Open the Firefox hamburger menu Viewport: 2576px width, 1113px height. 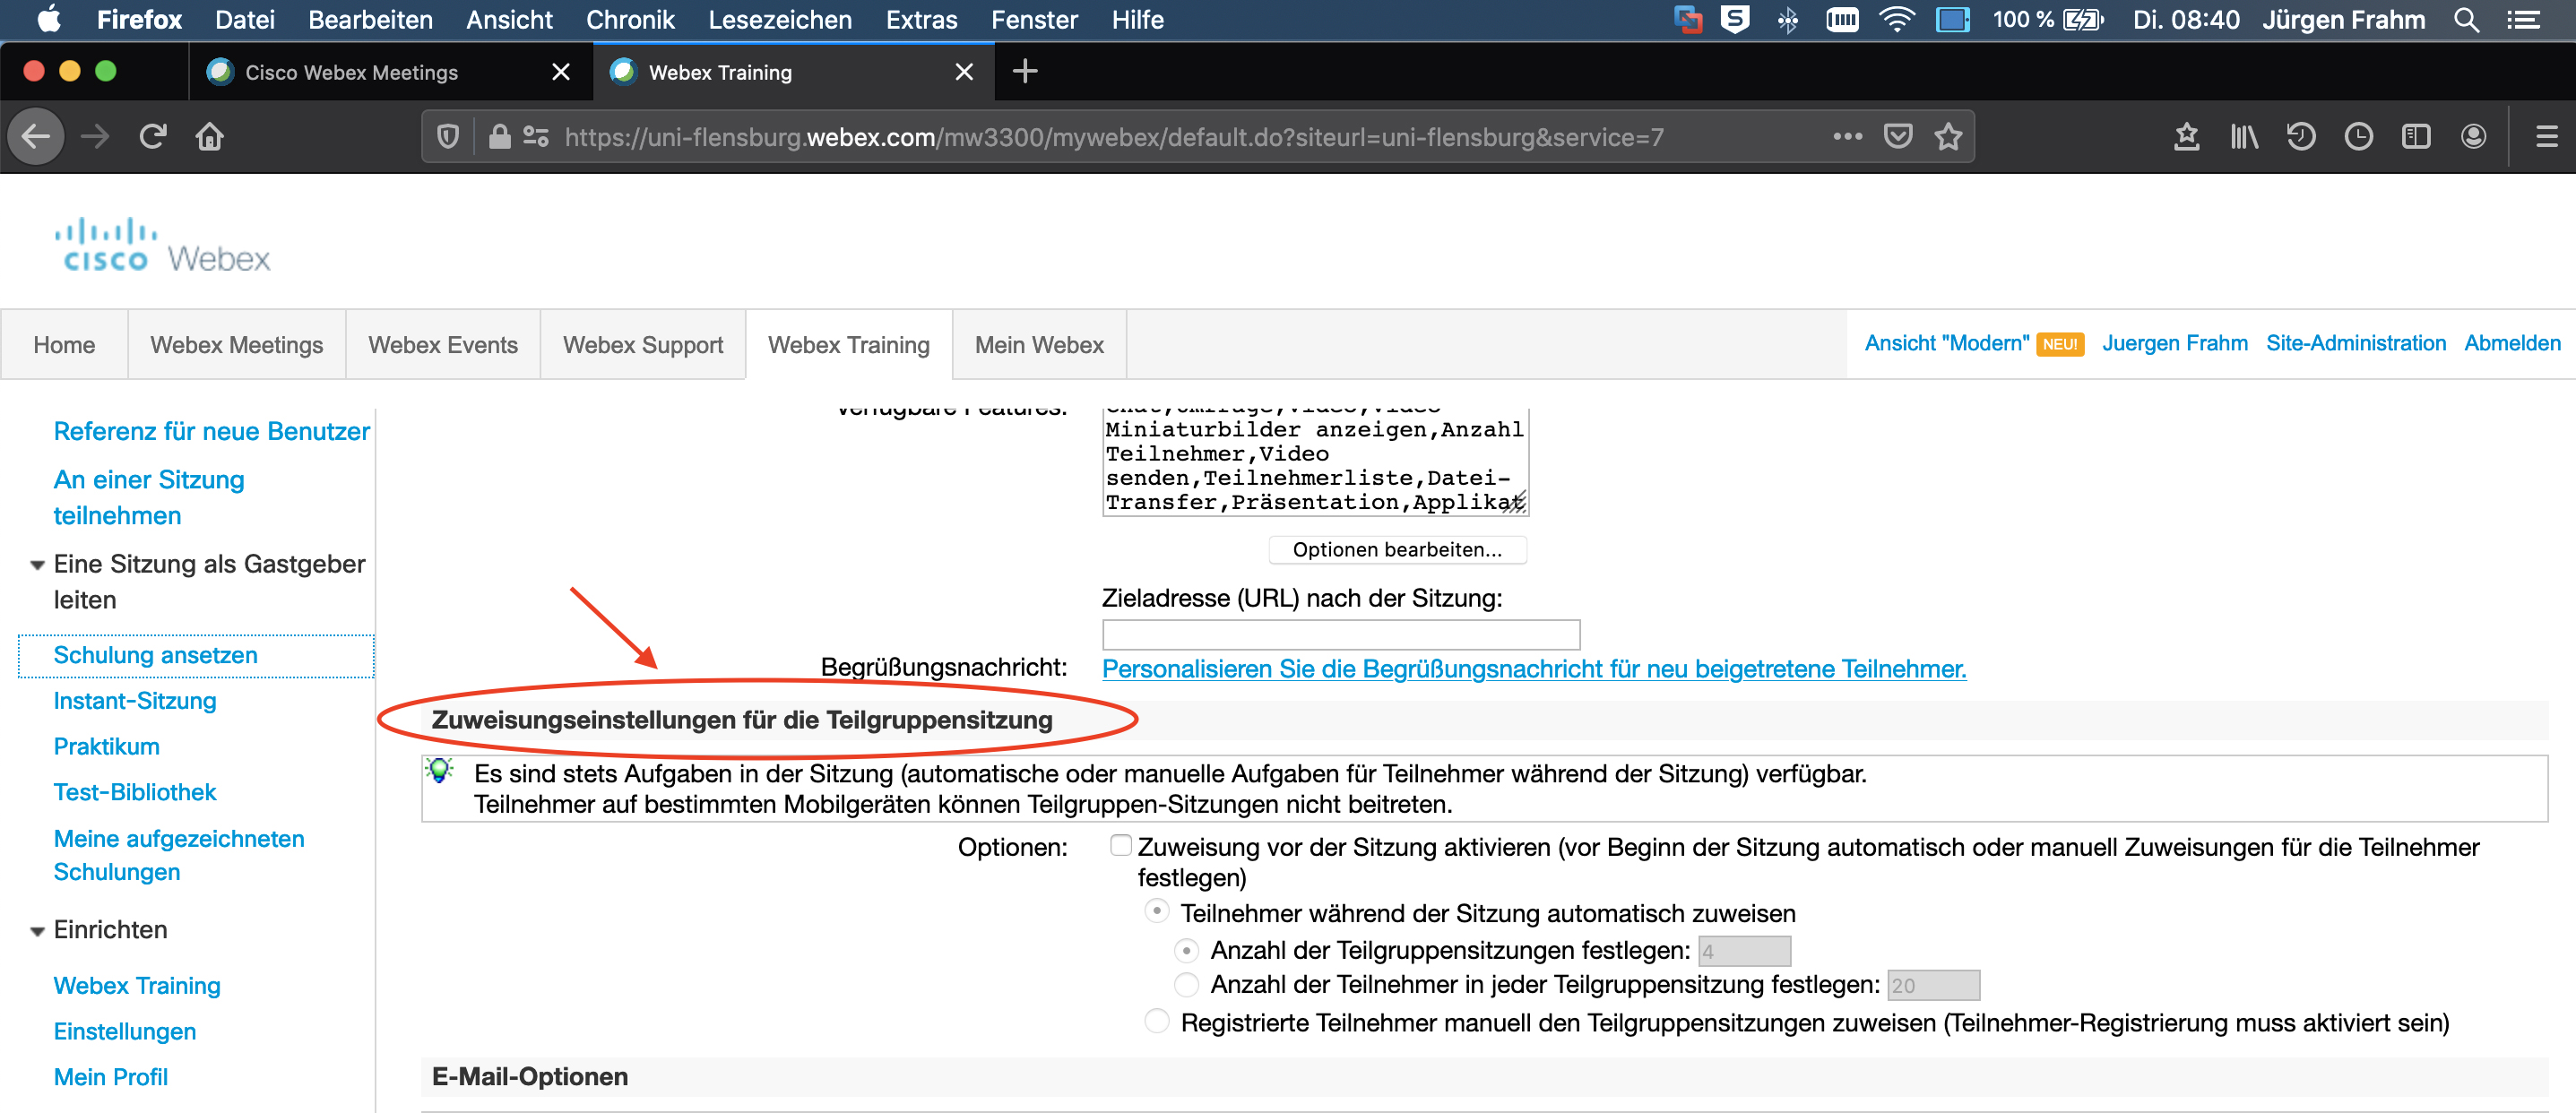coord(2546,136)
